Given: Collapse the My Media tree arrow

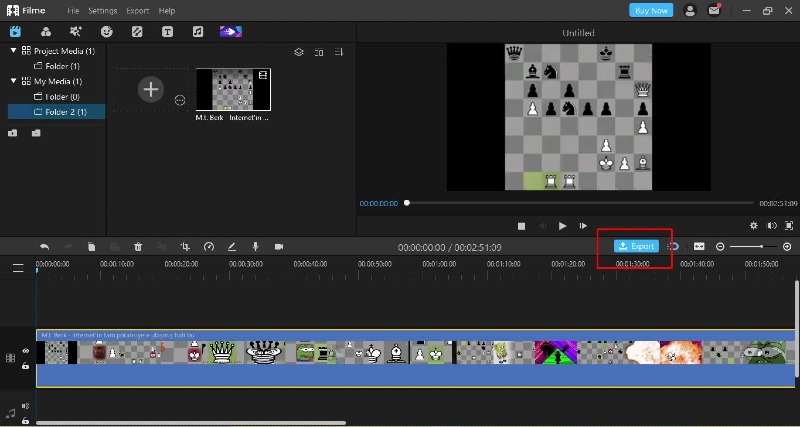Looking at the screenshot, I should (14, 81).
